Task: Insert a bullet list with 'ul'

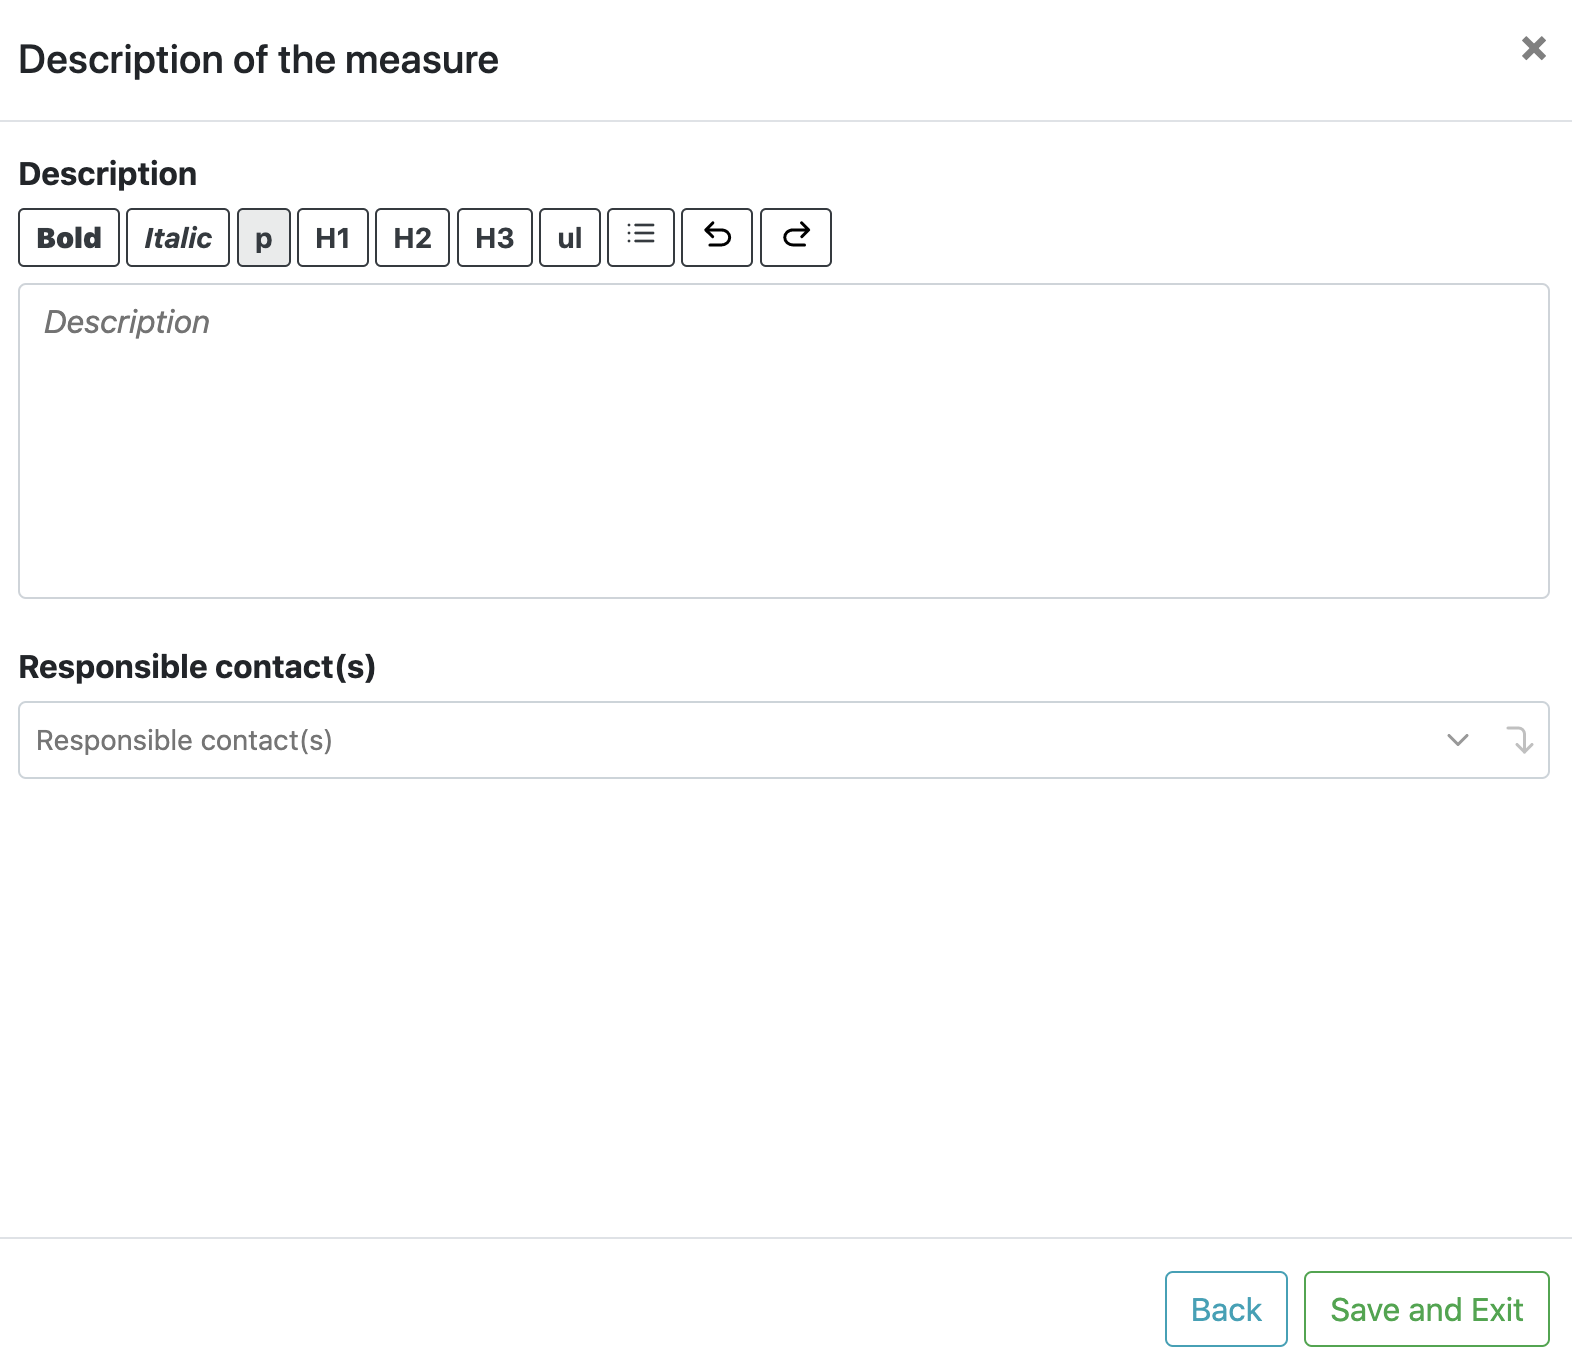Action: coord(570,238)
